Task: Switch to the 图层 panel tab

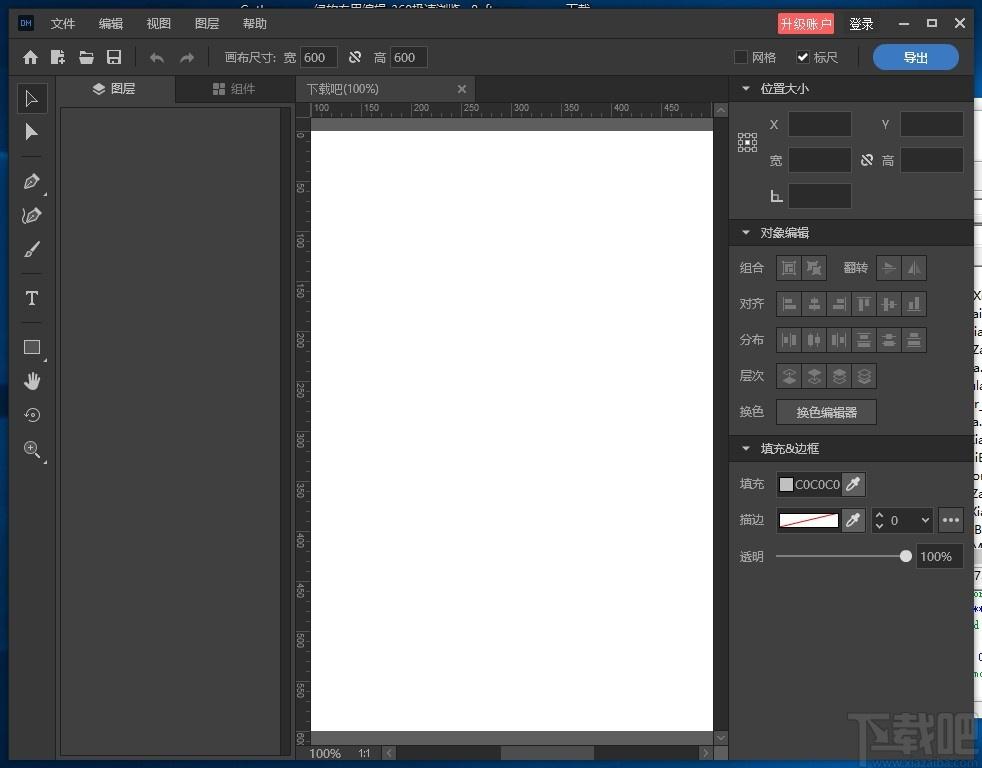Action: pyautogui.click(x=115, y=89)
